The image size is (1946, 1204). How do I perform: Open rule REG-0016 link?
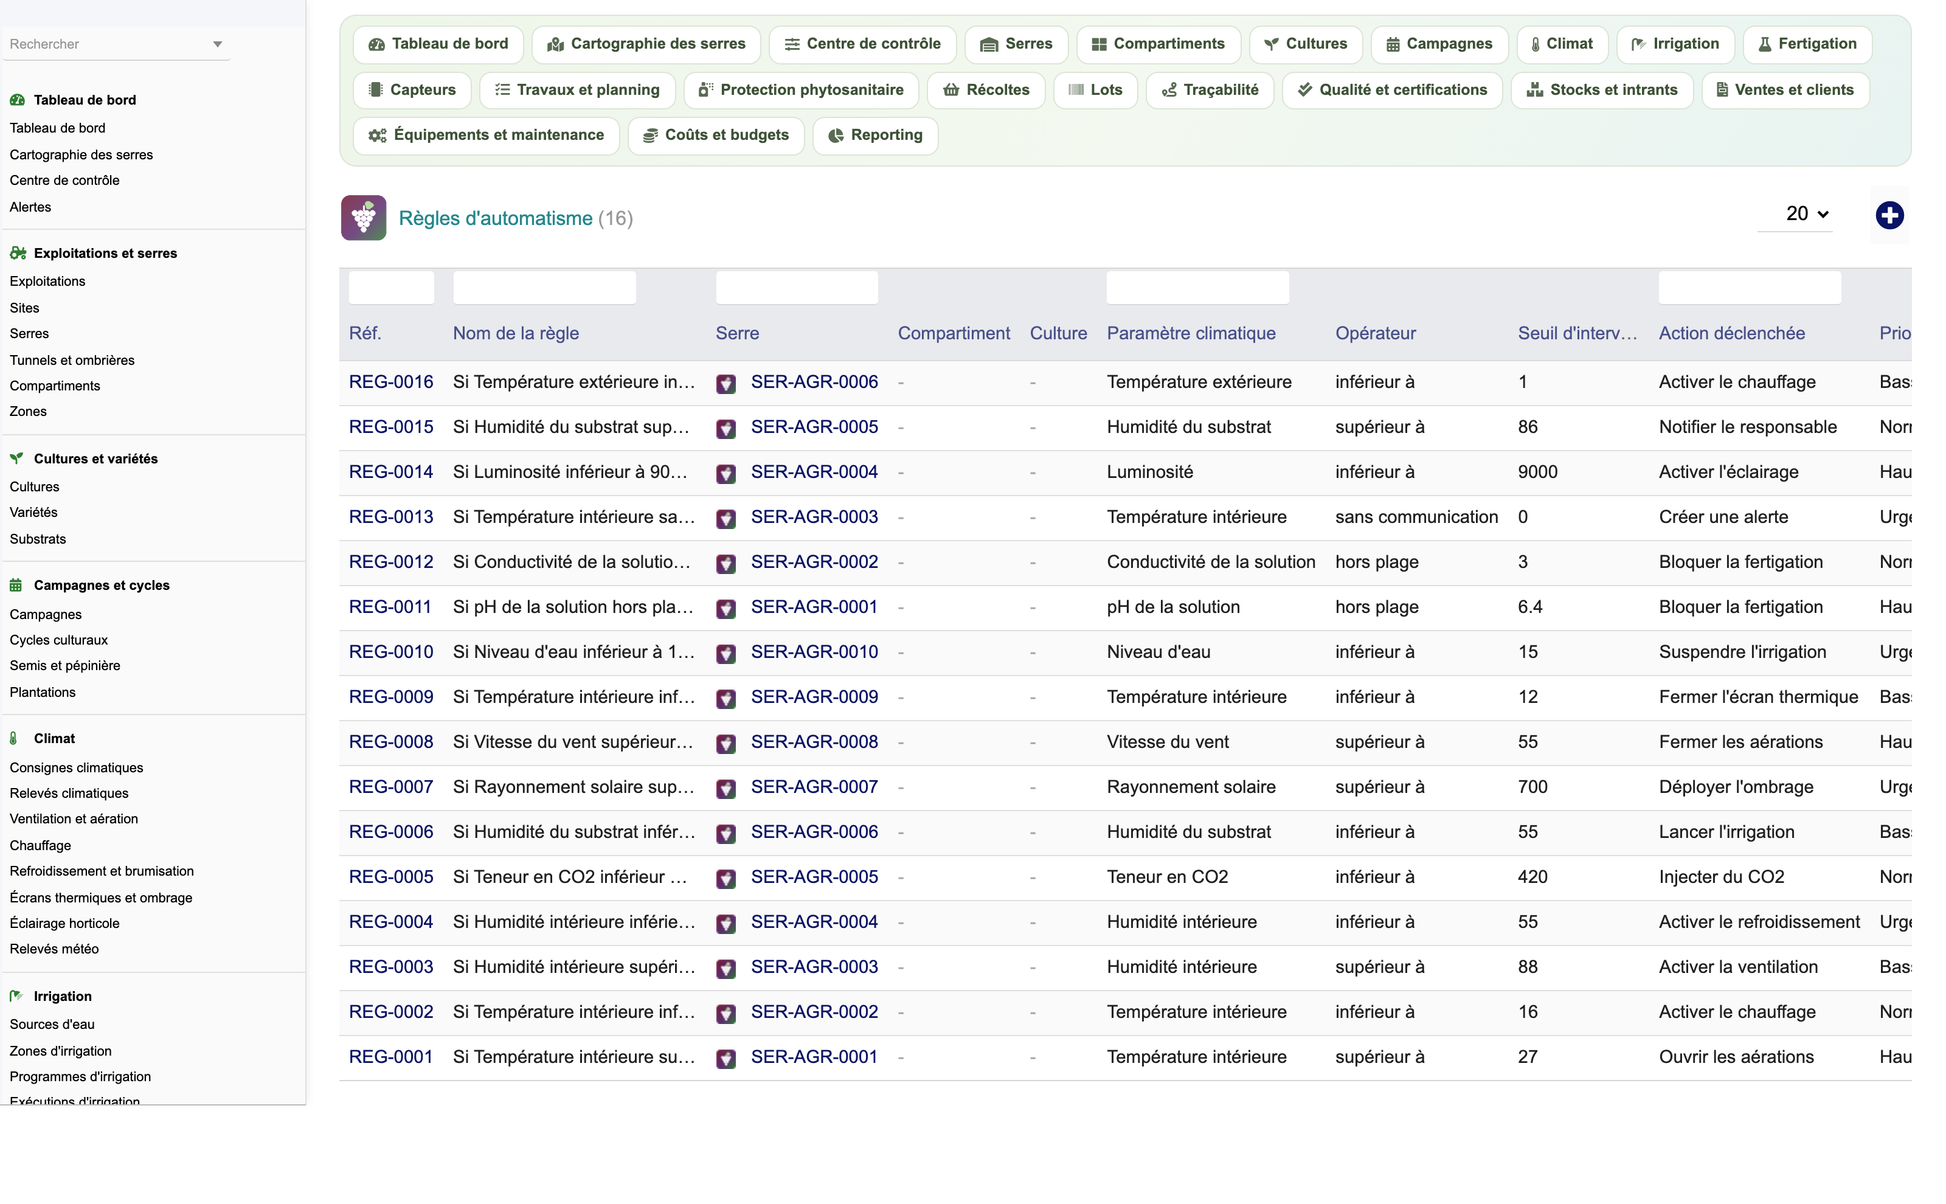pos(391,382)
